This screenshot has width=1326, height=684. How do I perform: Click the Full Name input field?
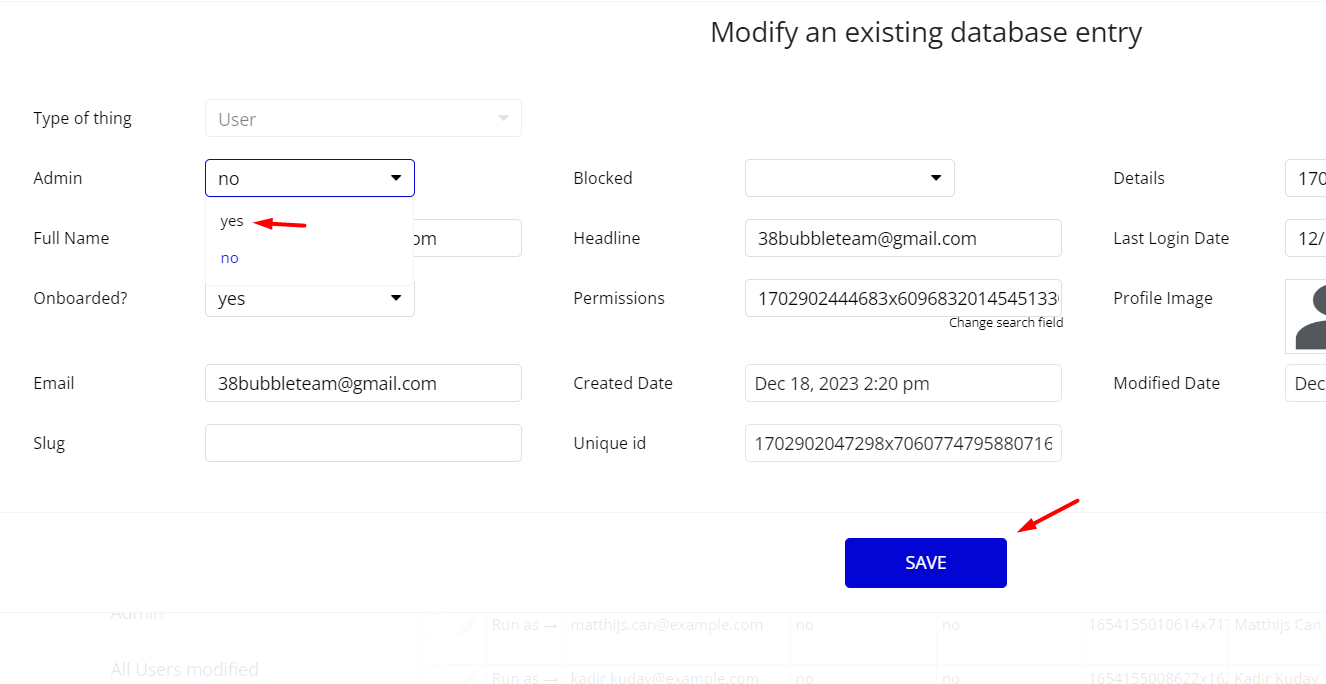tap(363, 238)
